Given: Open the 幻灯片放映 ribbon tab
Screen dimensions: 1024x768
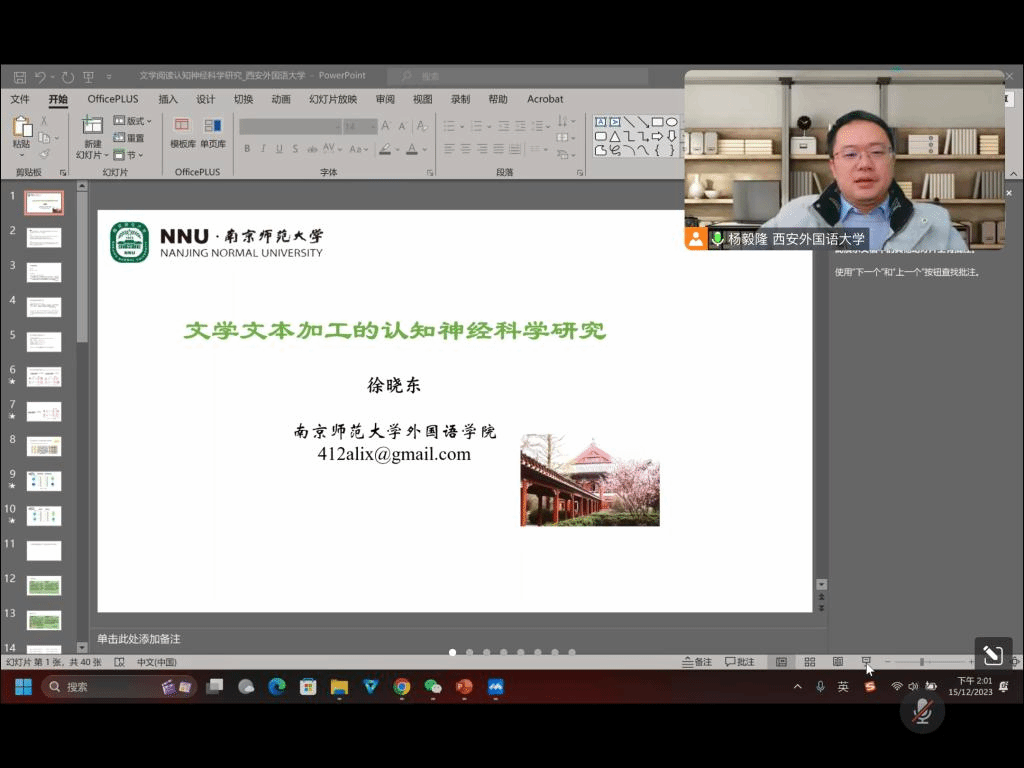Looking at the screenshot, I should click(332, 99).
